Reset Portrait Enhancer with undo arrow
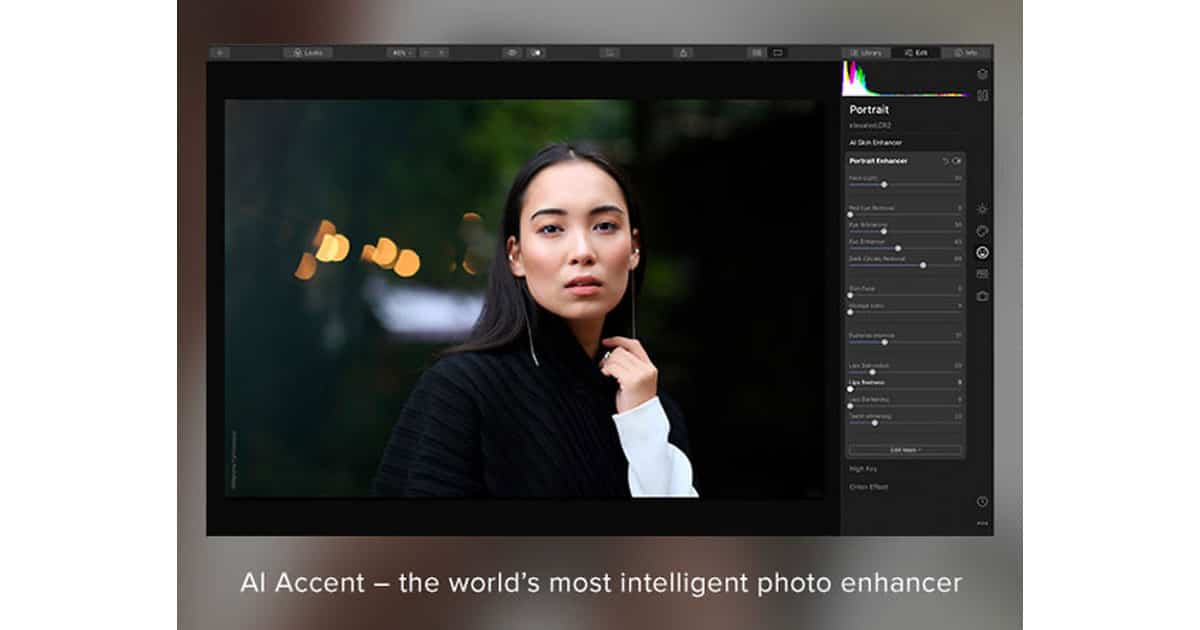 [x=945, y=161]
